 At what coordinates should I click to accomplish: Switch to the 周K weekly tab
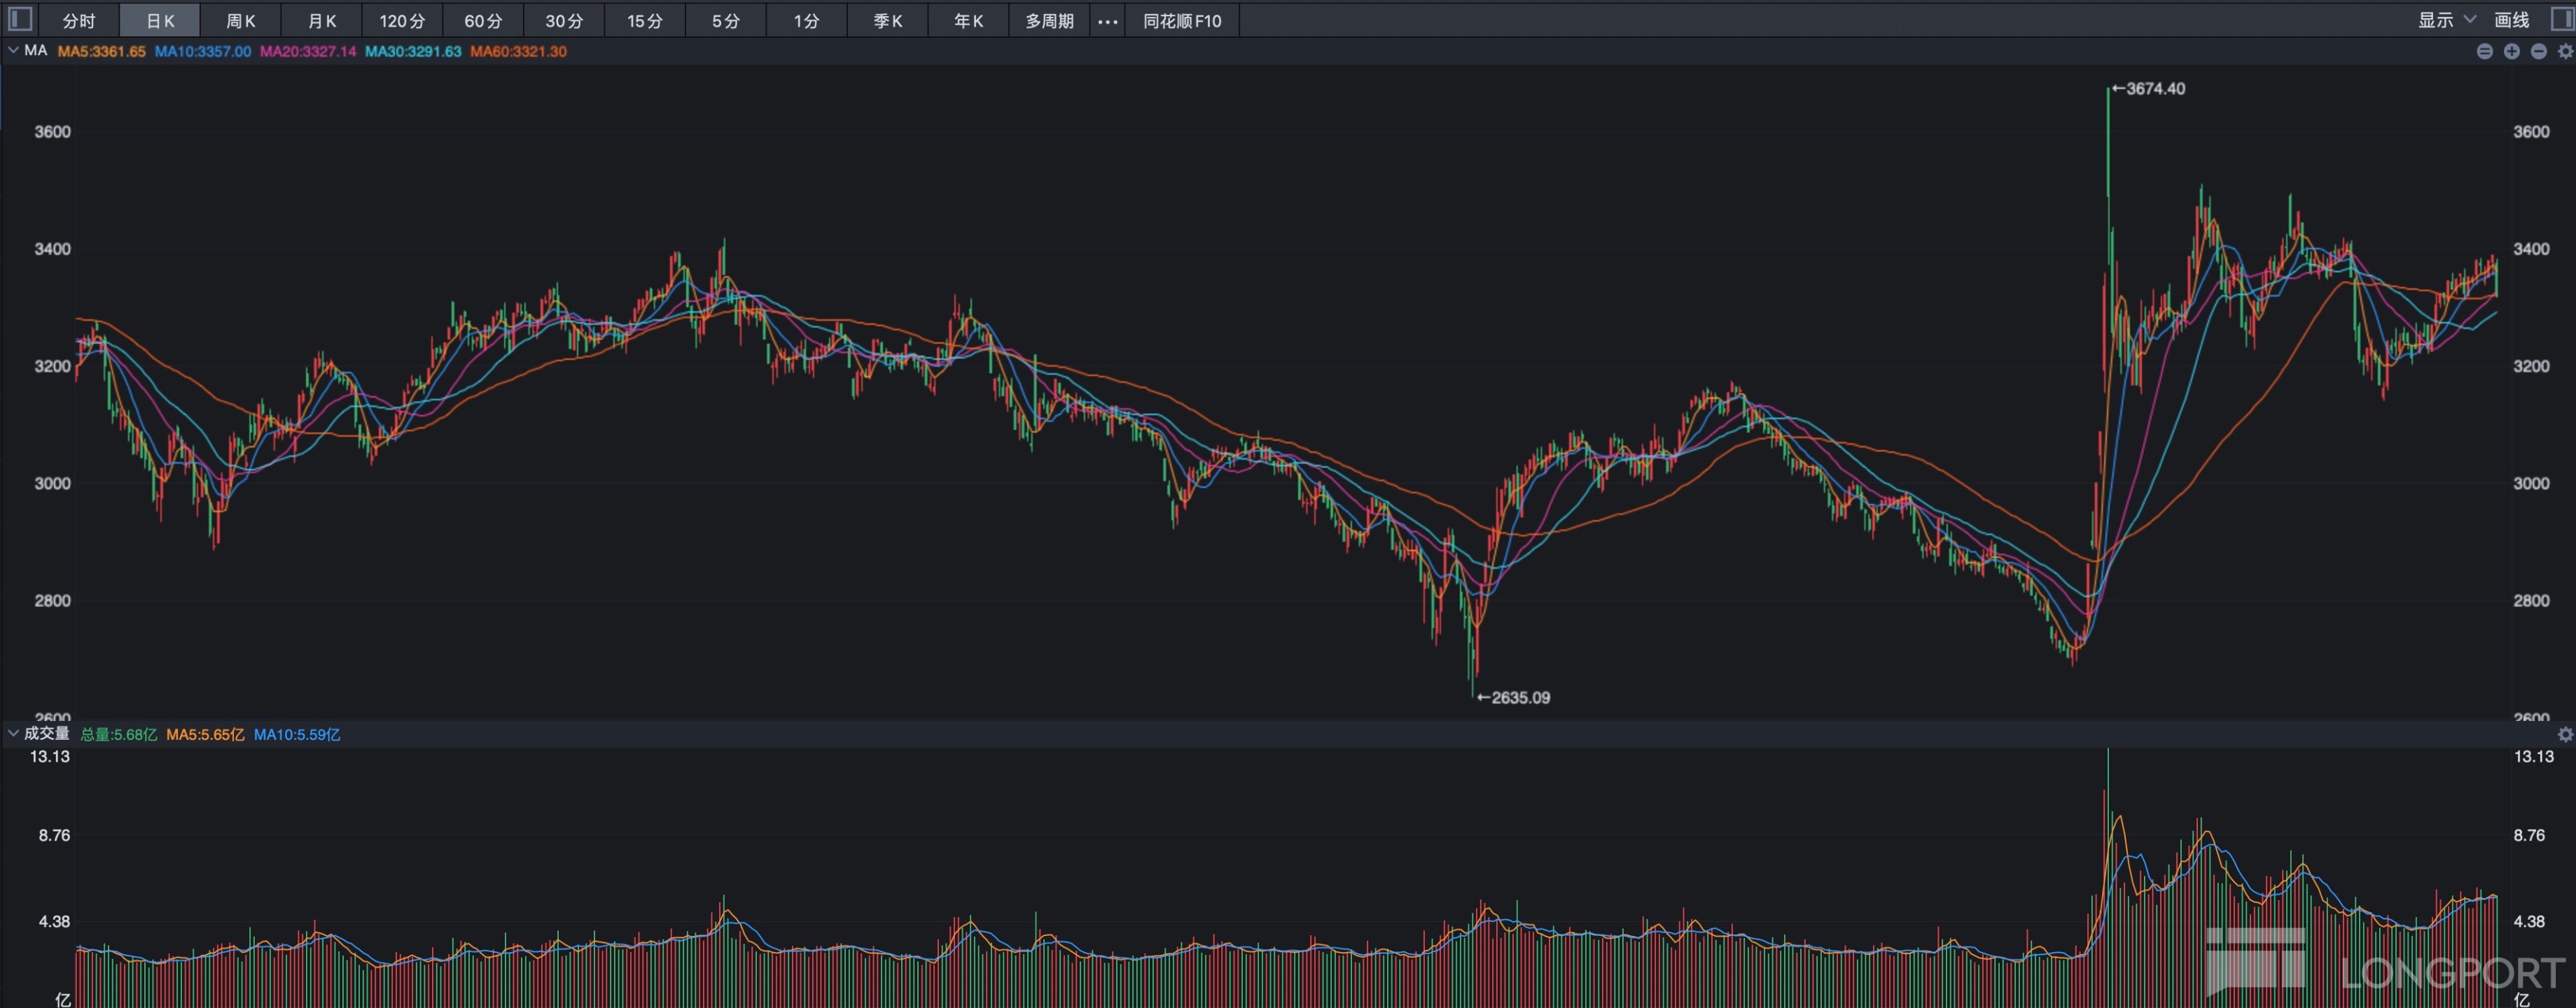[240, 21]
